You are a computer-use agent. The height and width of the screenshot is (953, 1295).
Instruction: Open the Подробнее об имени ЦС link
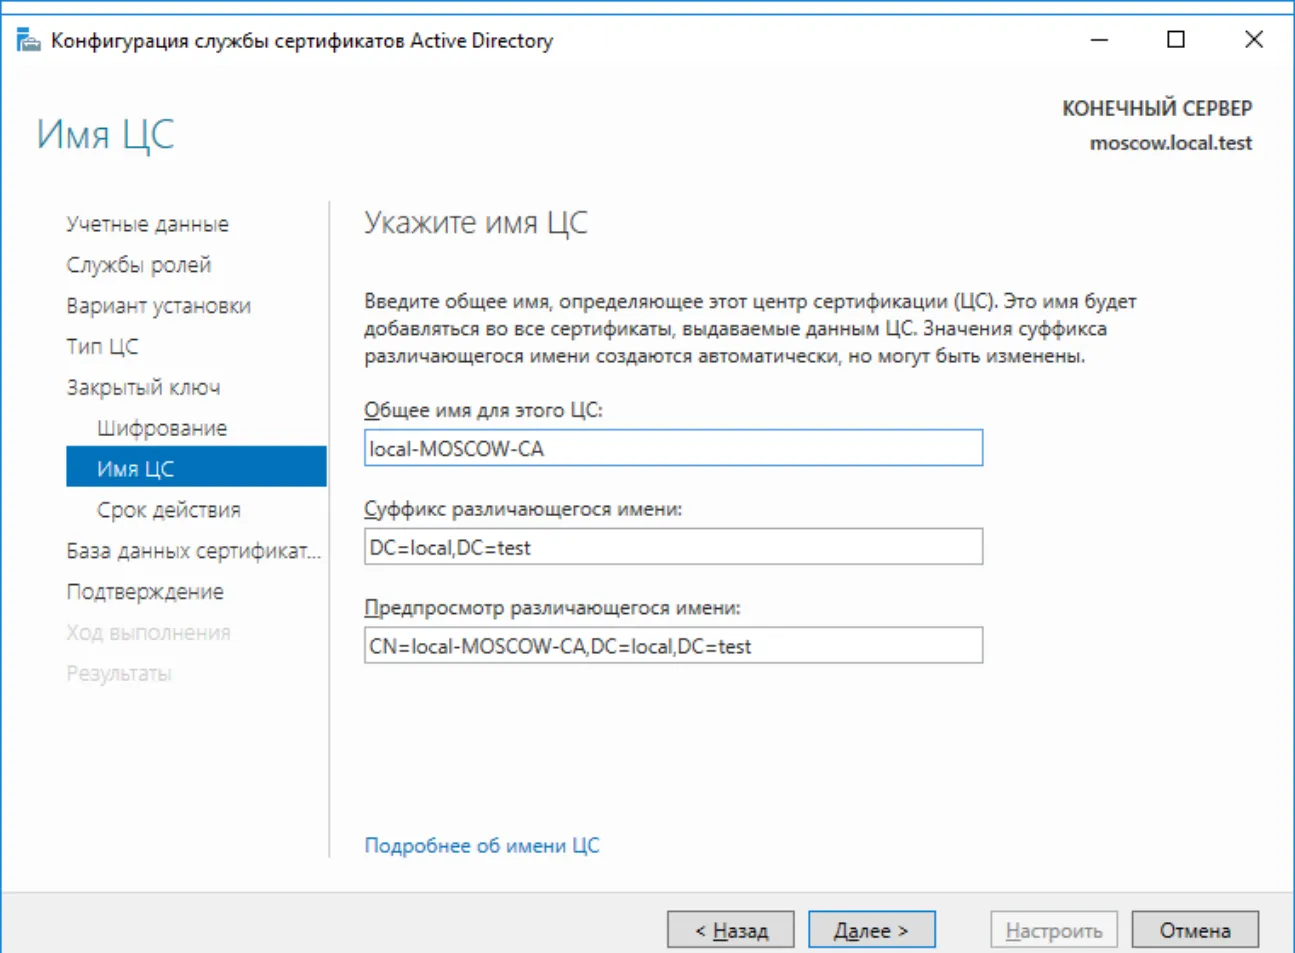pos(482,846)
